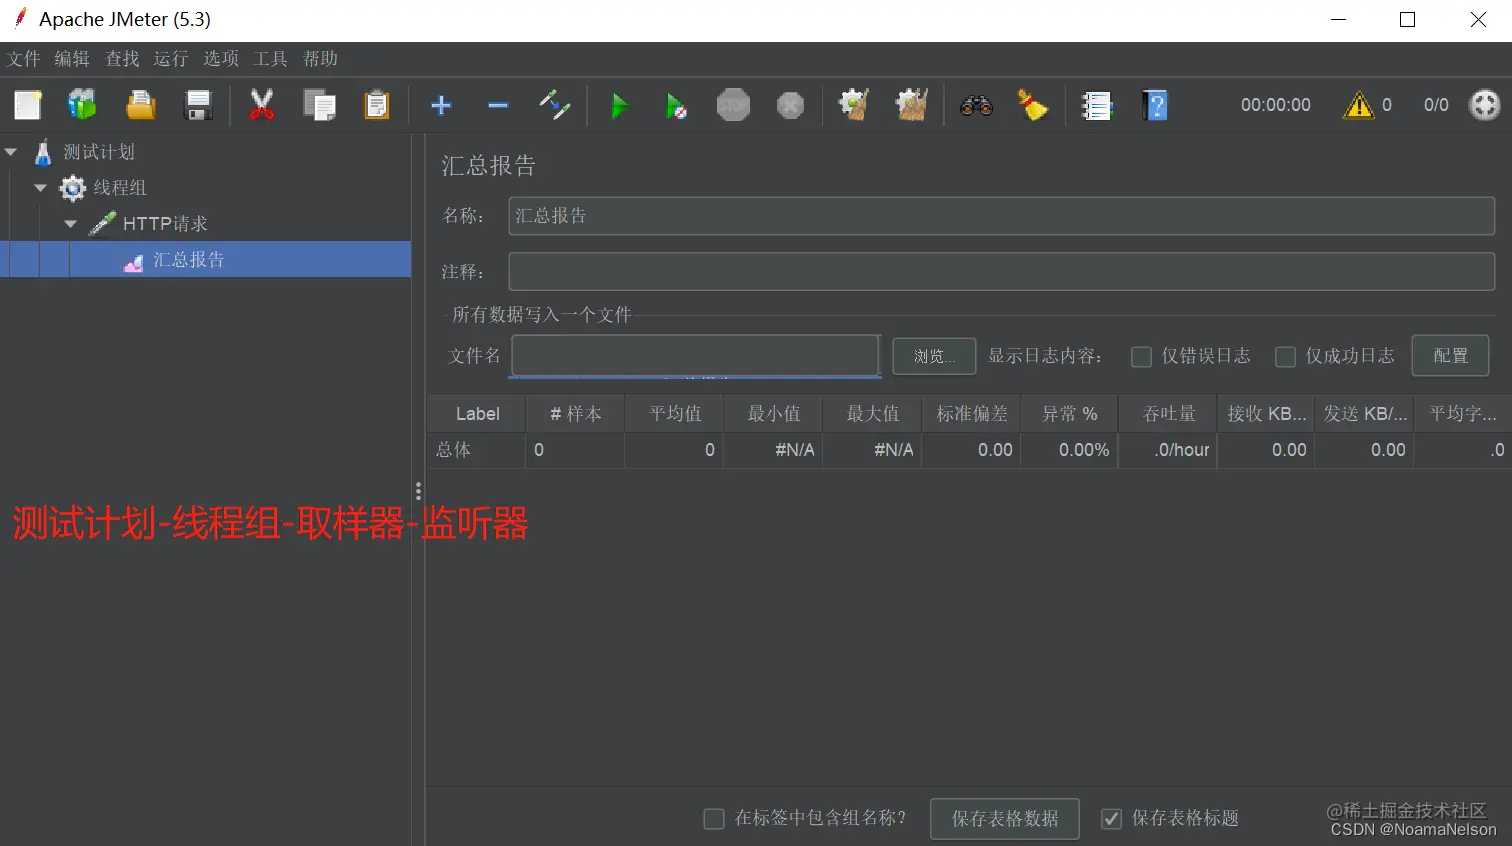This screenshot has width=1512, height=846.
Task: Collapse the 测试计划 root node
Action: pyautogui.click(x=11, y=151)
